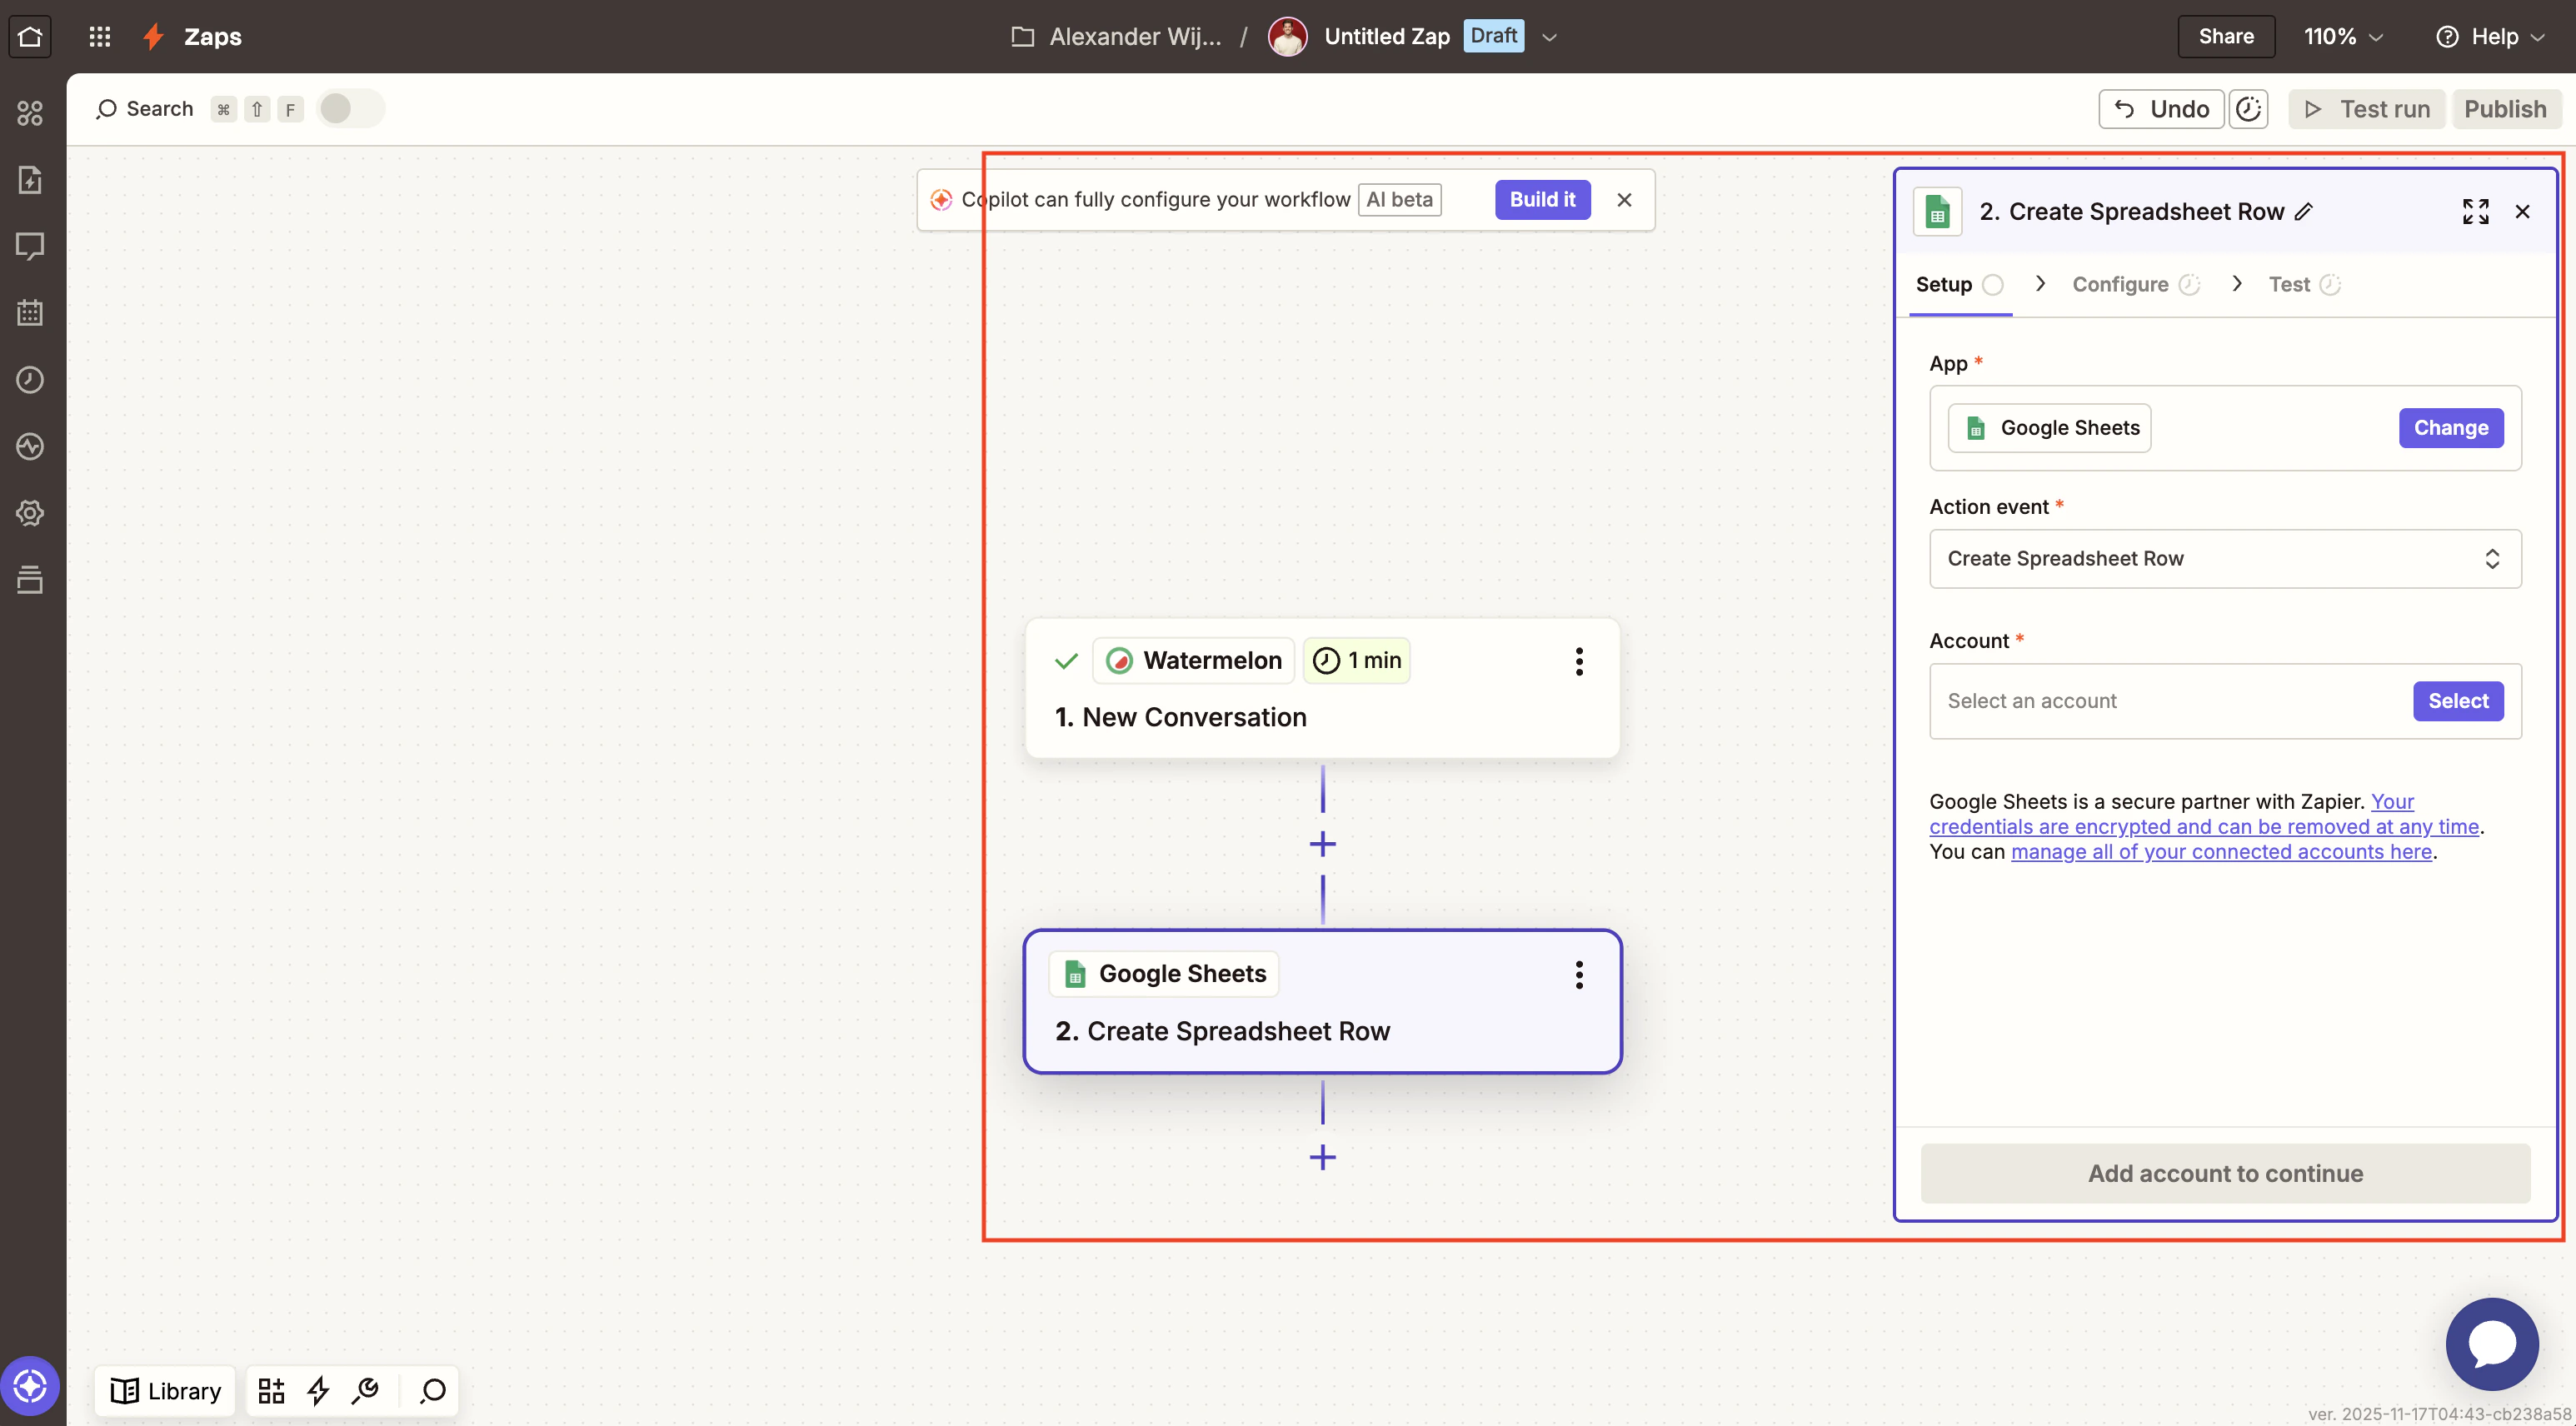Click Build it in Copilot banner
This screenshot has height=1426, width=2576.
[x=1542, y=200]
